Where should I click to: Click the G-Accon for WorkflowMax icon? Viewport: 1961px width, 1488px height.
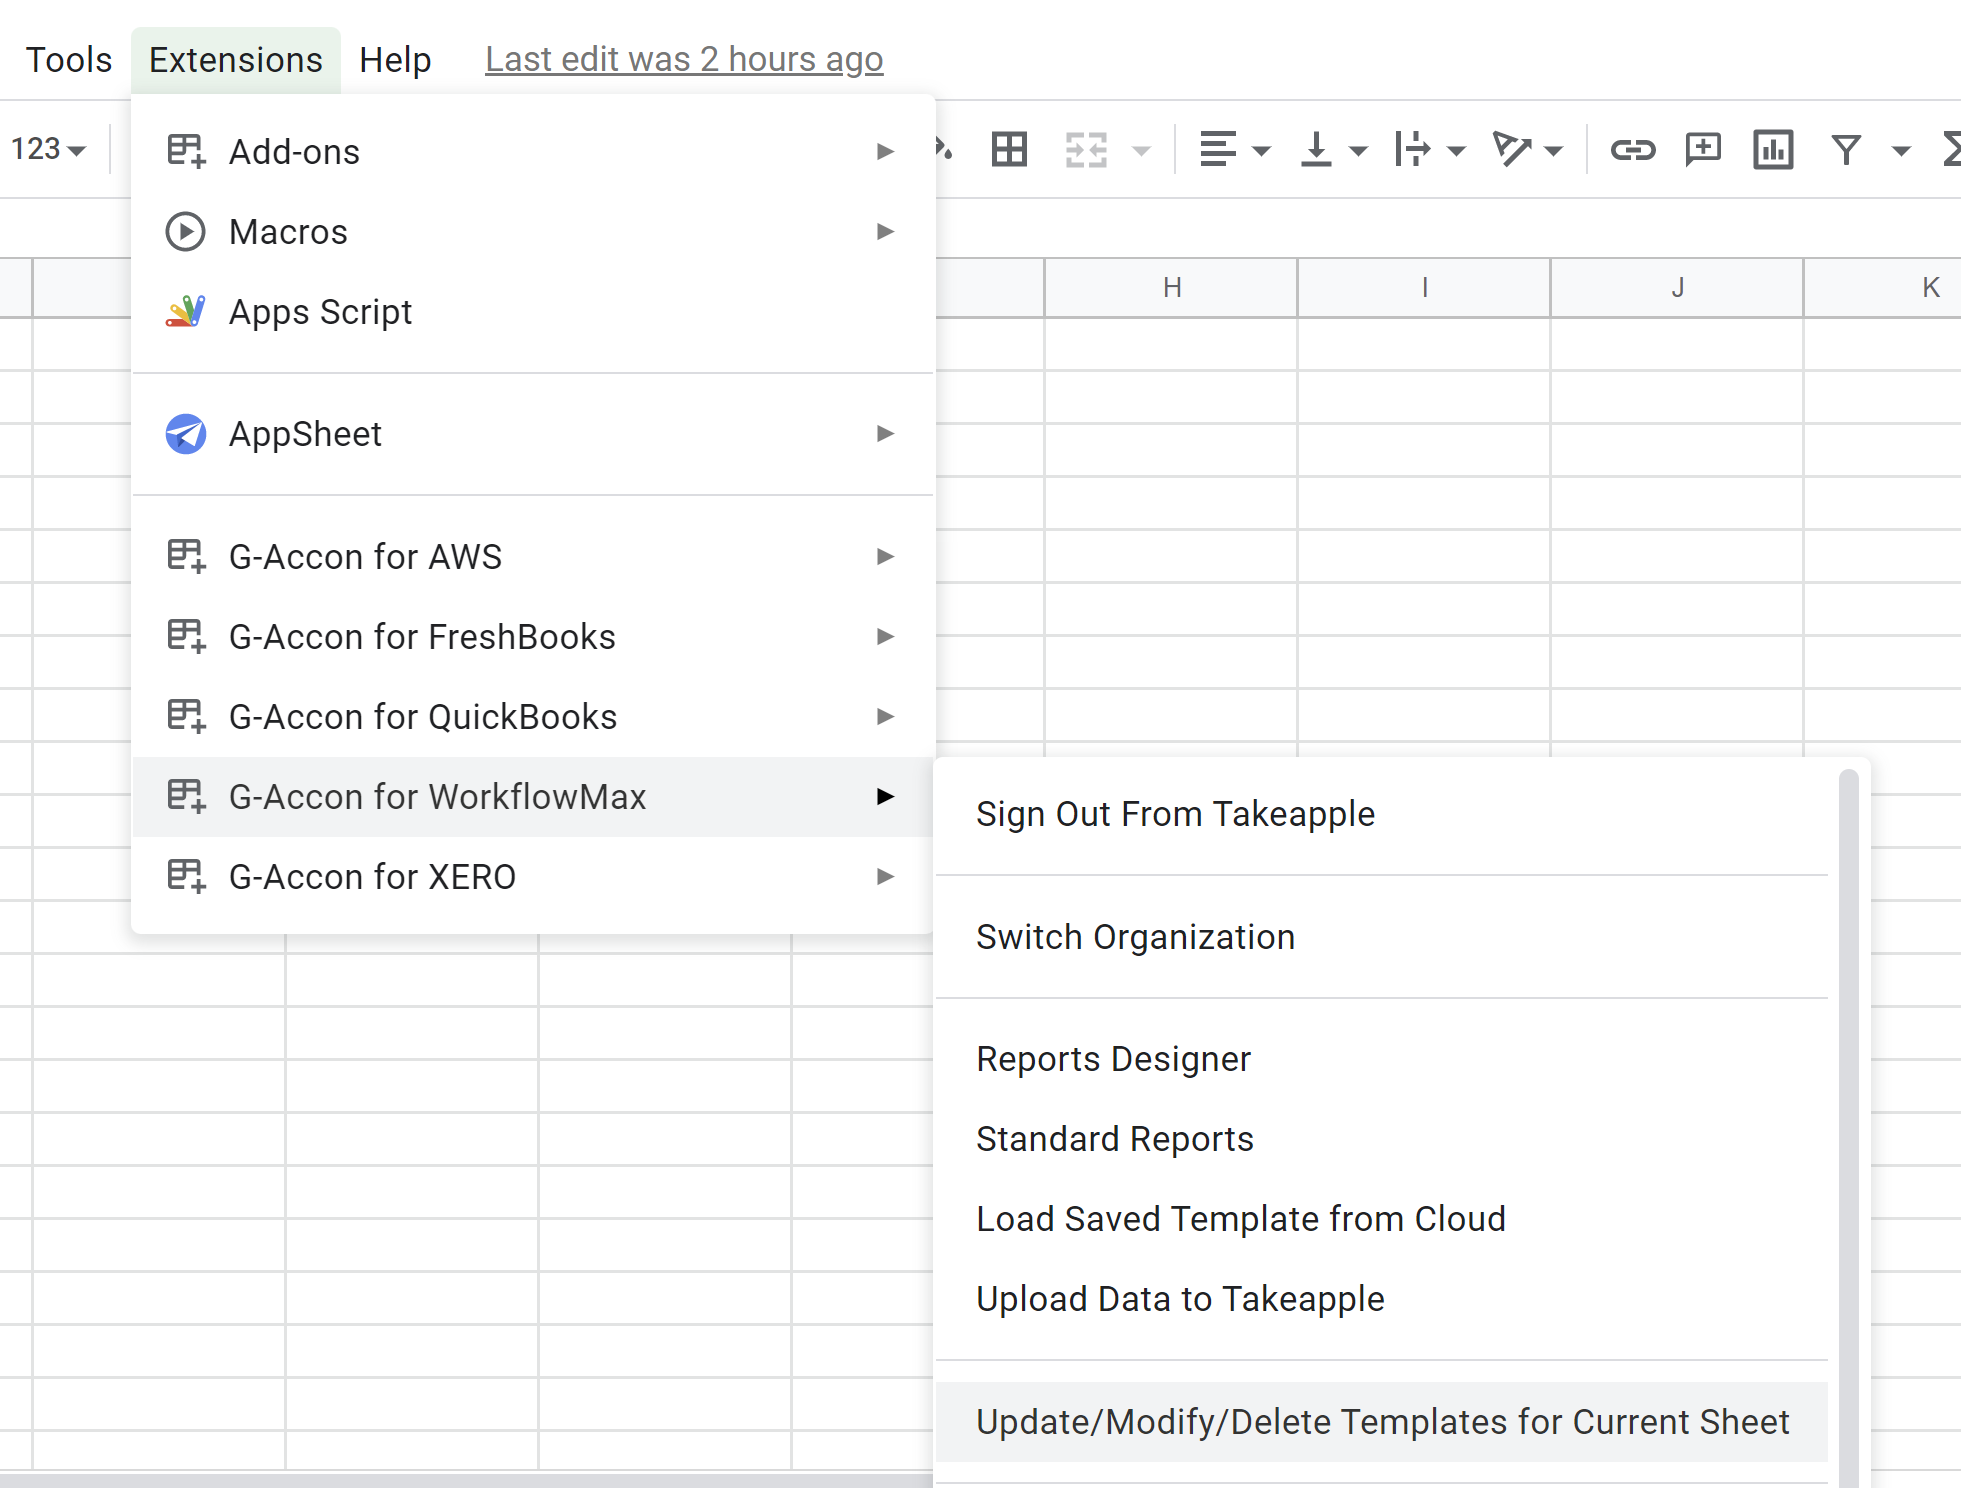click(186, 797)
